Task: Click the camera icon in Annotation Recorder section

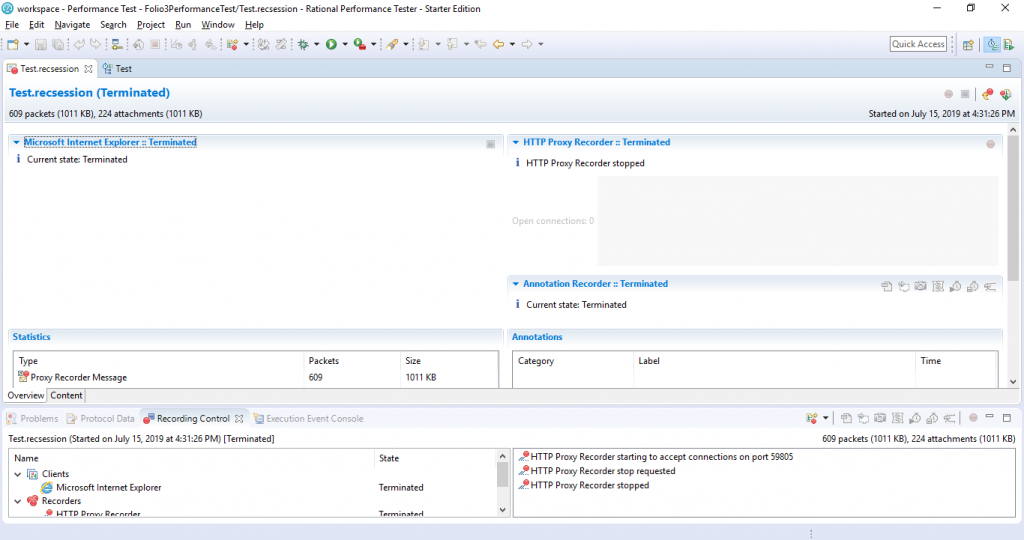Action: click(x=920, y=286)
